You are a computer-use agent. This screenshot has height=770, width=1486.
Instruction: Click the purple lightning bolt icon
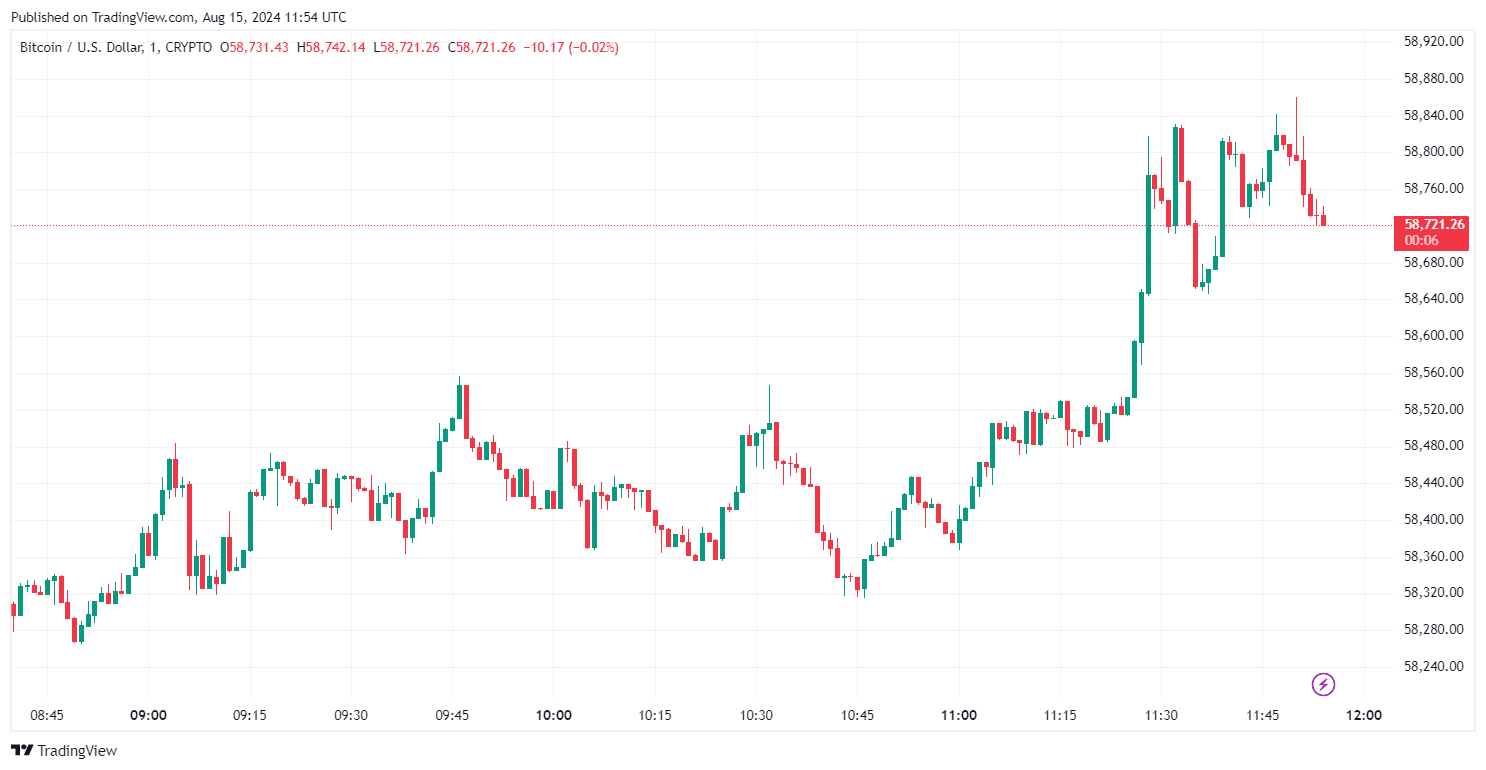[1323, 685]
